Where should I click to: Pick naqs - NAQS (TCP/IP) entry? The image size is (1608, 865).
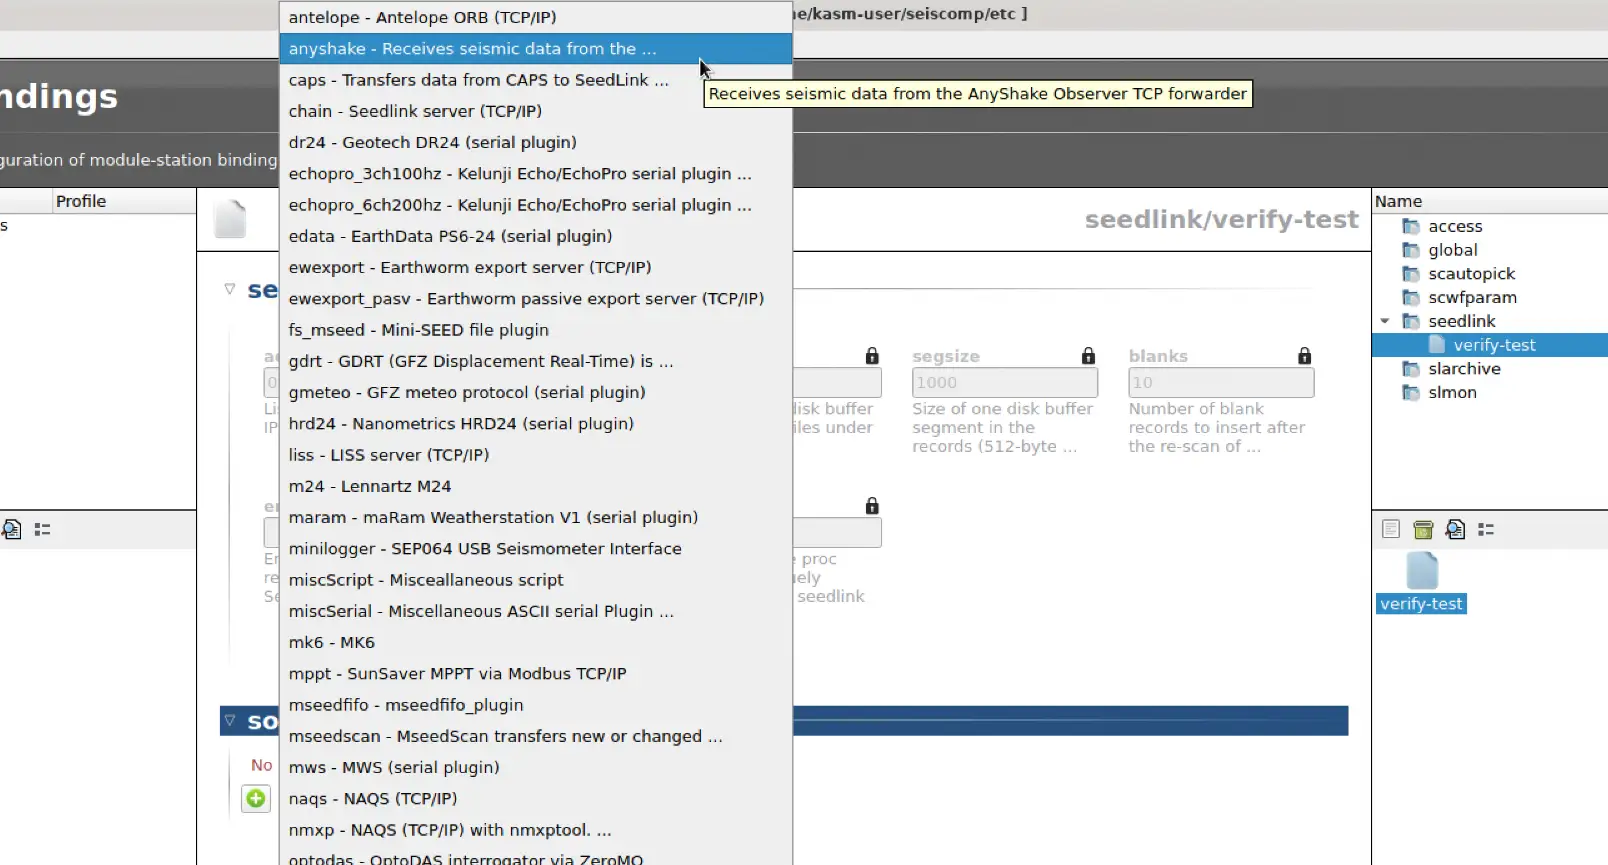click(x=536, y=799)
